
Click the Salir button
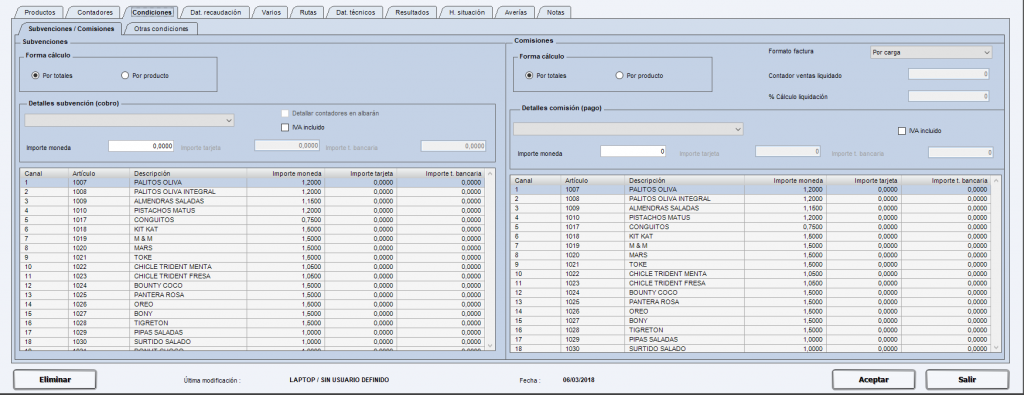coord(967,379)
